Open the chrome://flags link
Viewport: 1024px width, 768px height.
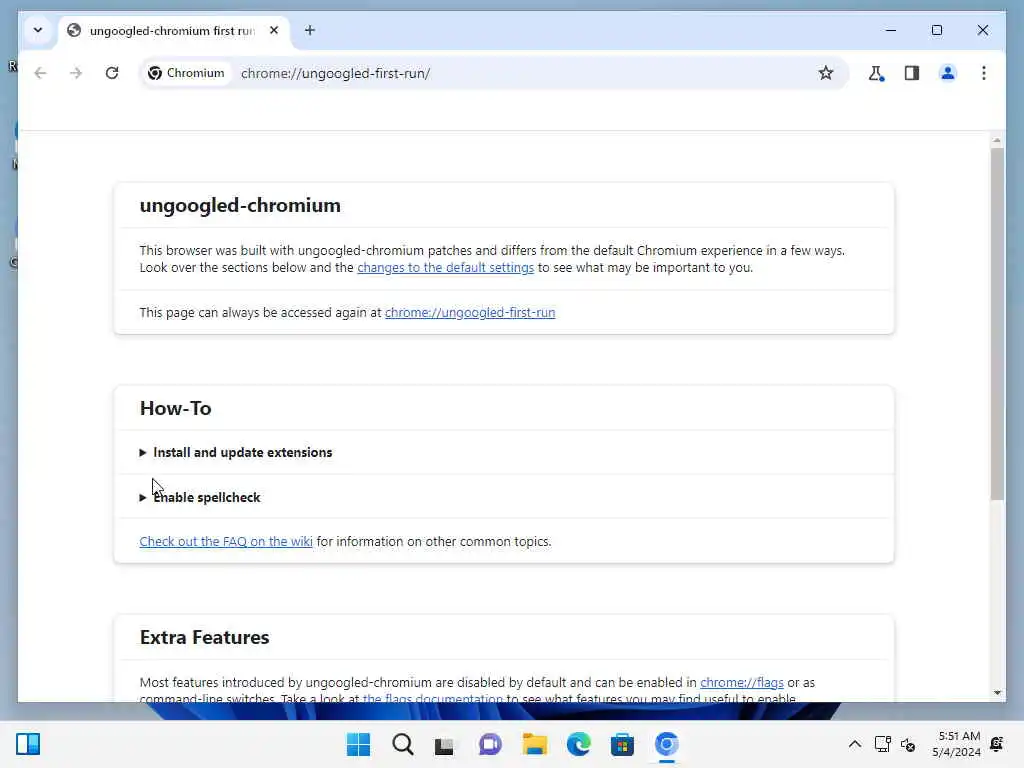click(742, 682)
